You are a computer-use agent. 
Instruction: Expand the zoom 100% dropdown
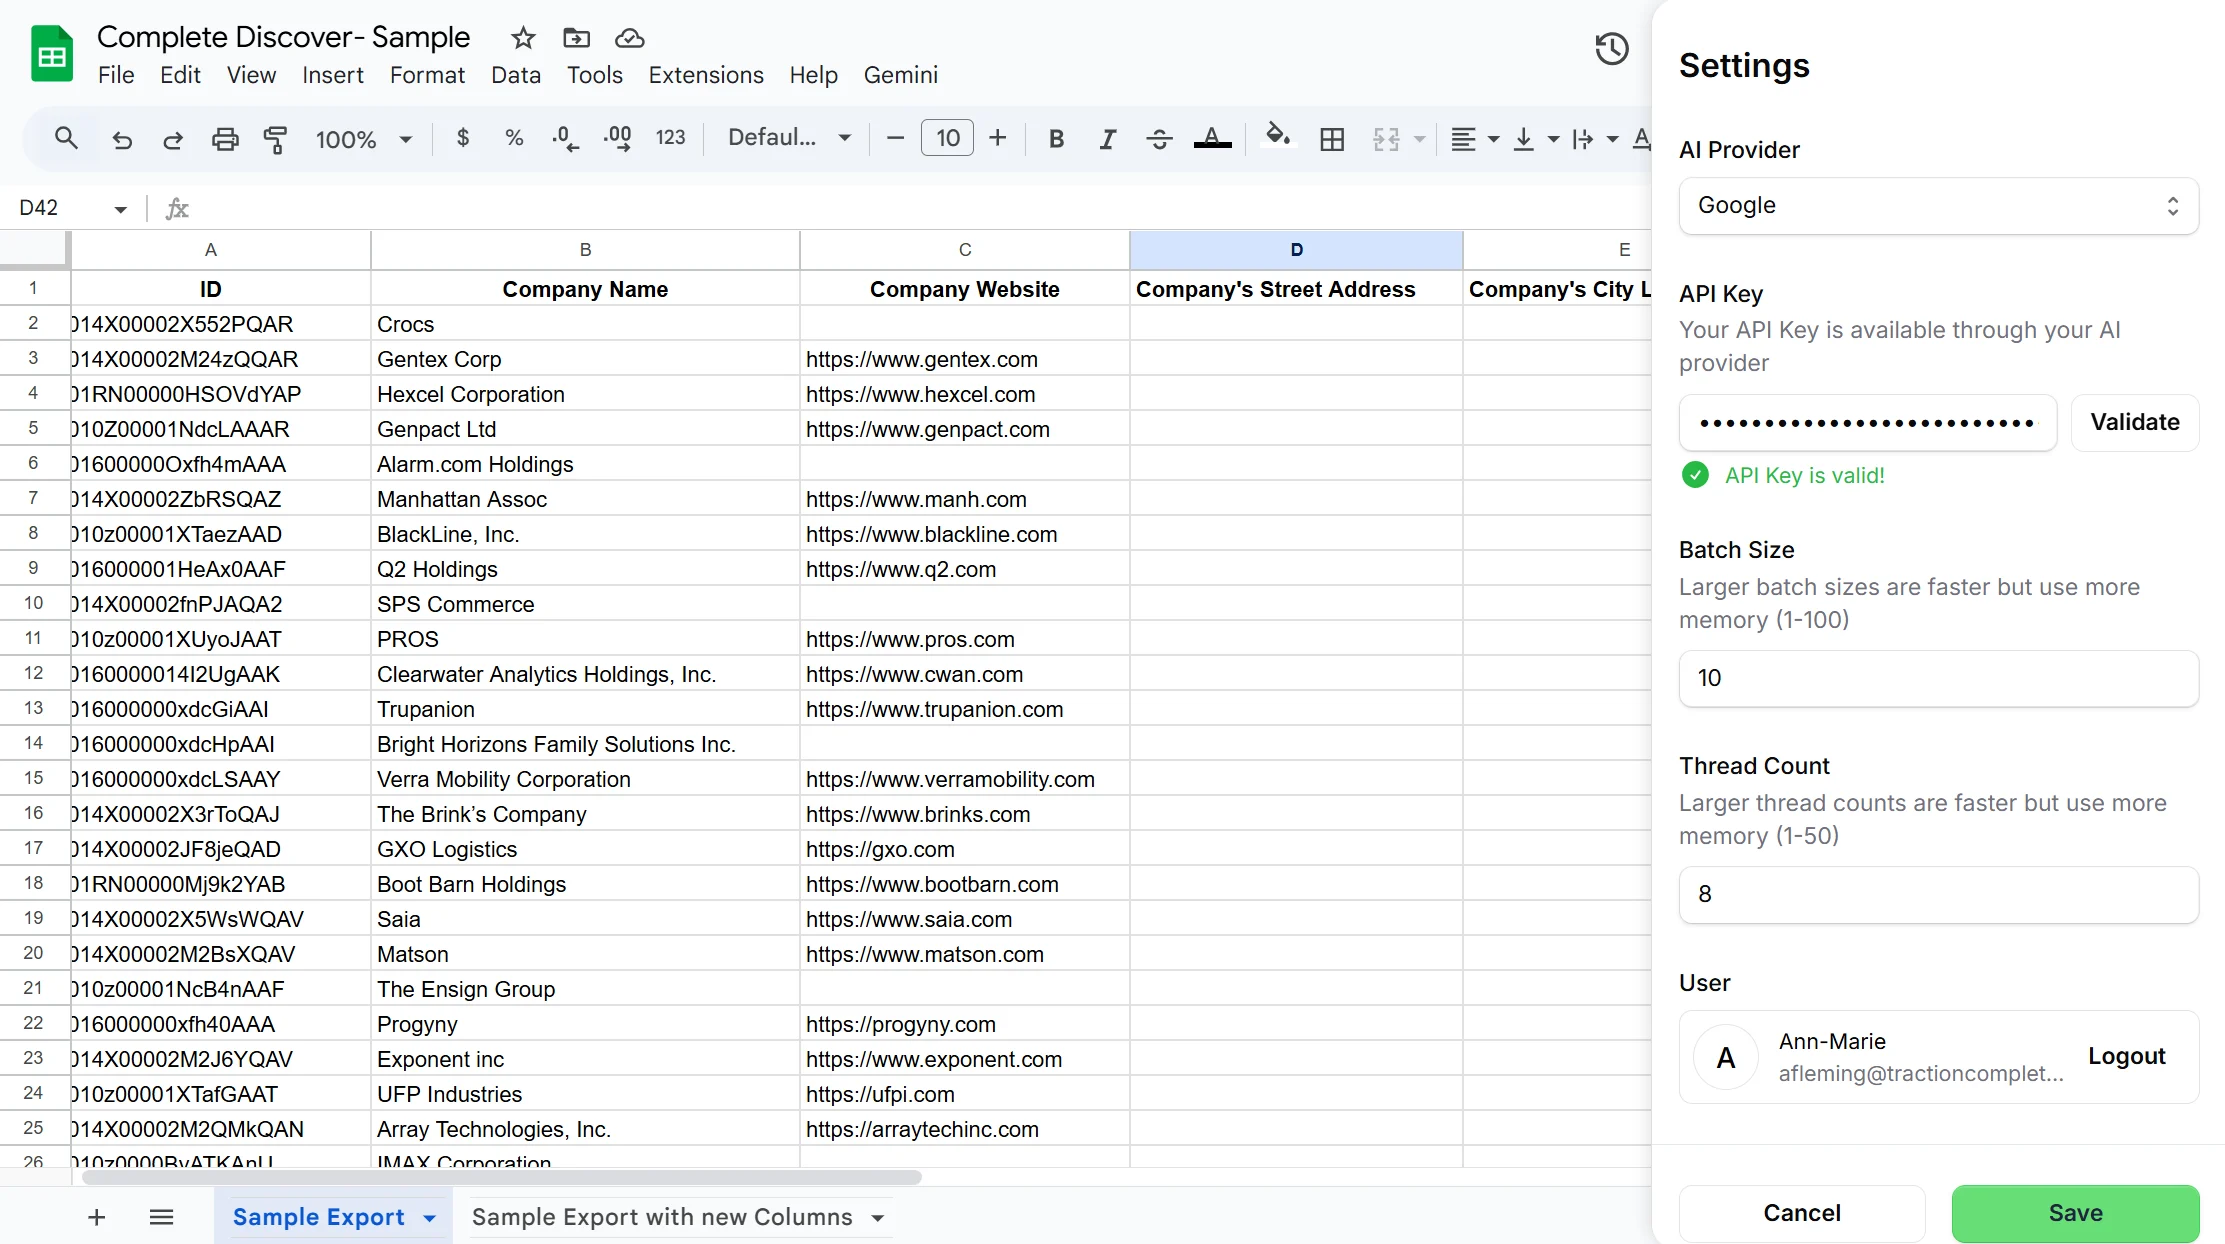click(363, 139)
